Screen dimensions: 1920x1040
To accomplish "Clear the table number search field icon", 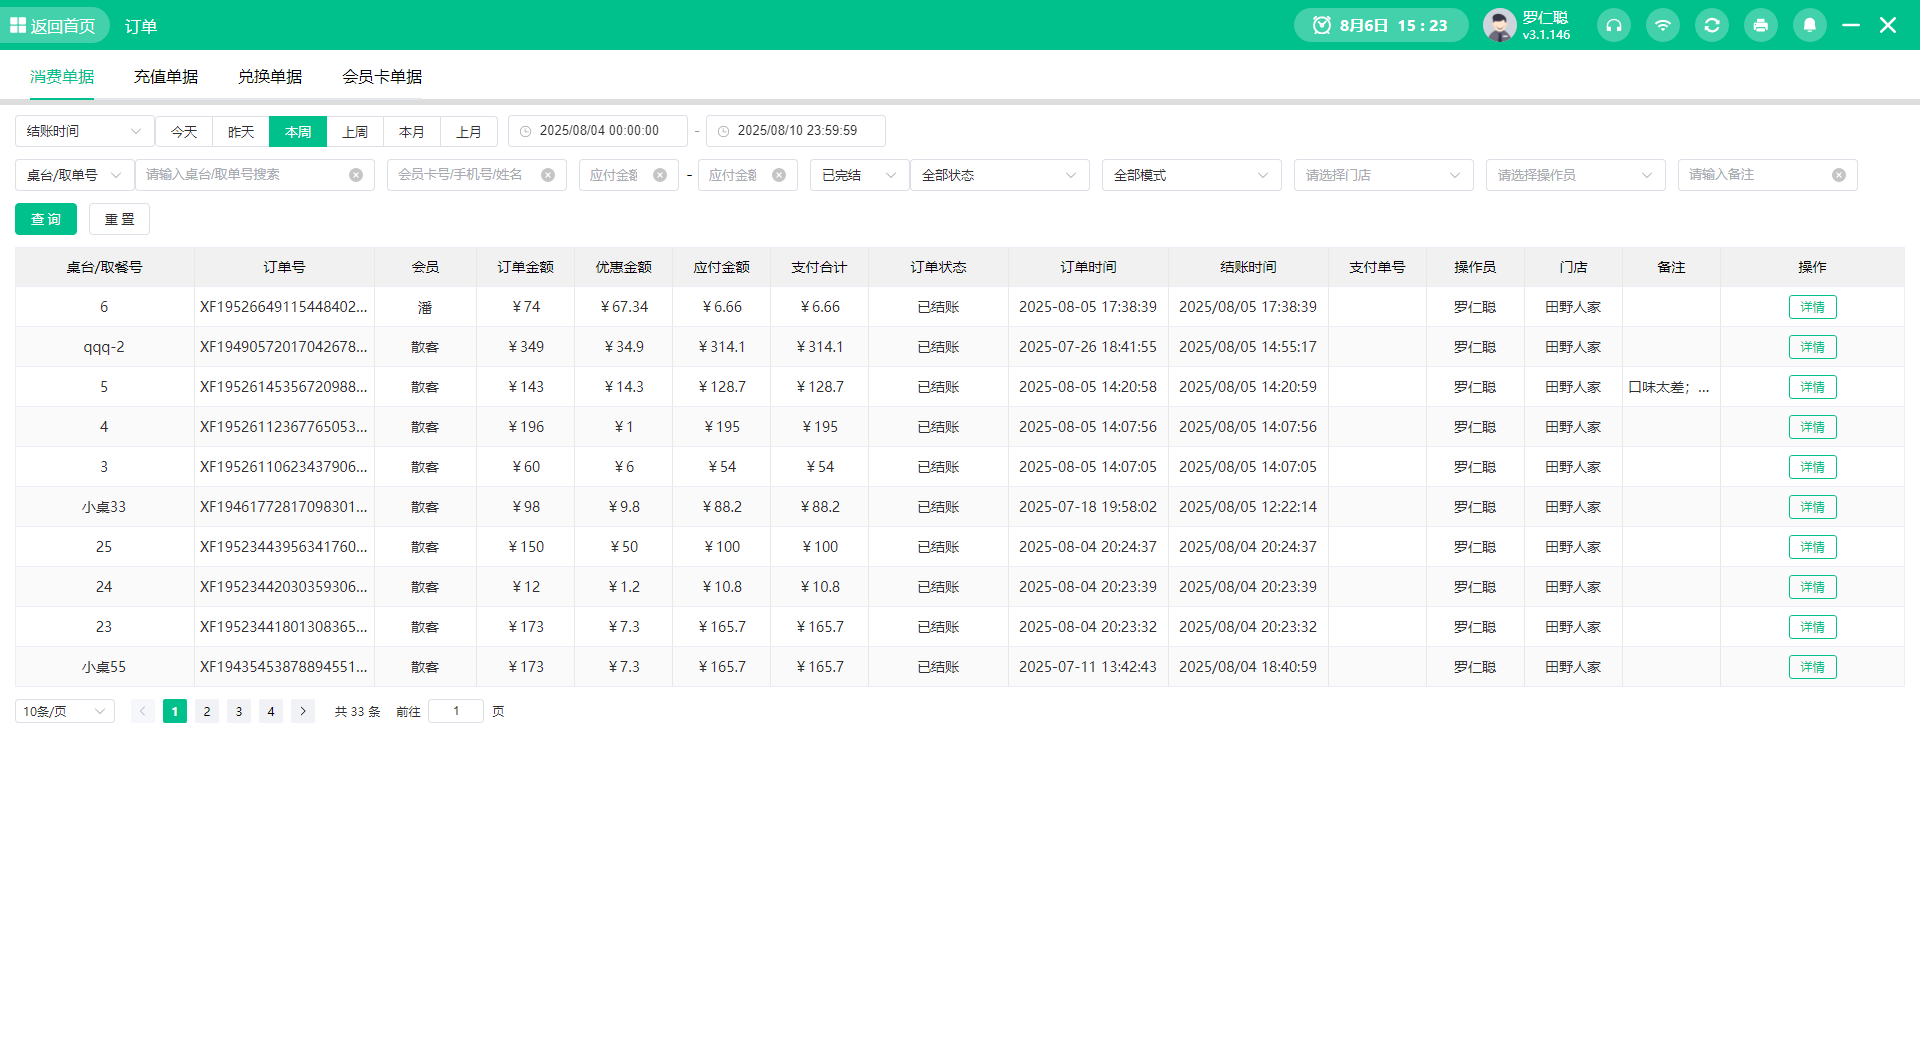I will 356,175.
